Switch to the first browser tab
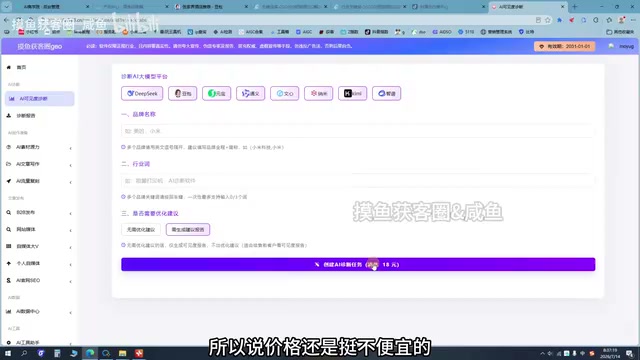 point(52,7)
